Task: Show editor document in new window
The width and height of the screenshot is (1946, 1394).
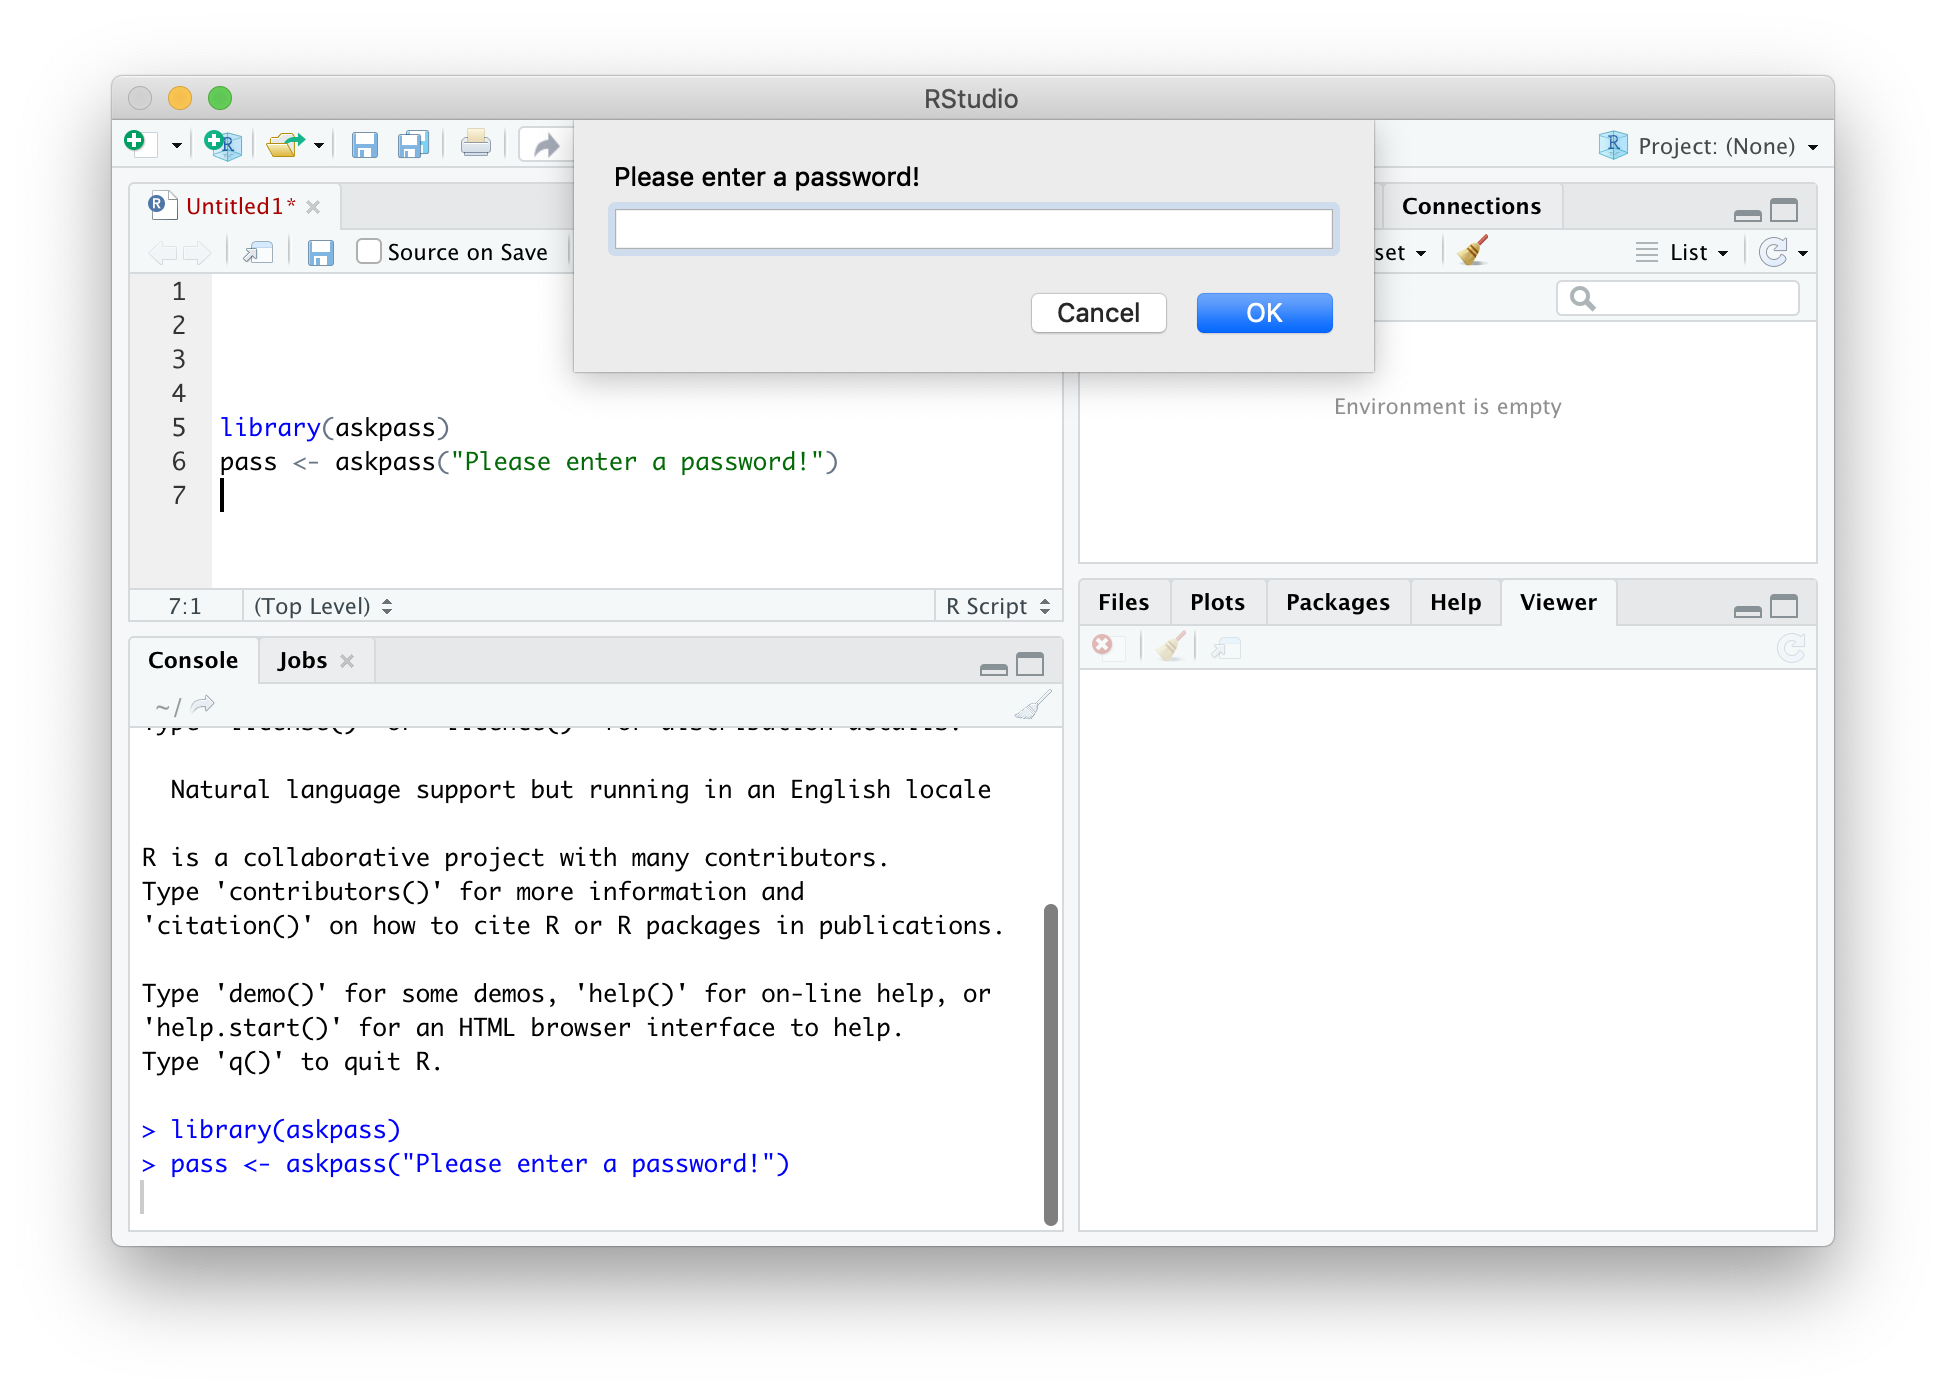Action: 258,253
